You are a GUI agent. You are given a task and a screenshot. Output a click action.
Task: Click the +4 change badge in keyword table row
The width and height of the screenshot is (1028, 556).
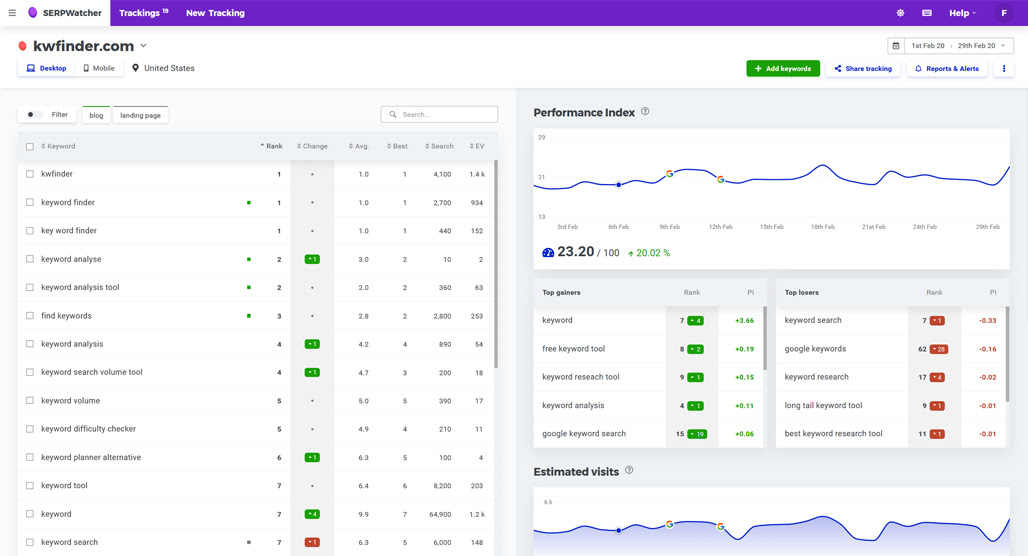pyautogui.click(x=312, y=514)
